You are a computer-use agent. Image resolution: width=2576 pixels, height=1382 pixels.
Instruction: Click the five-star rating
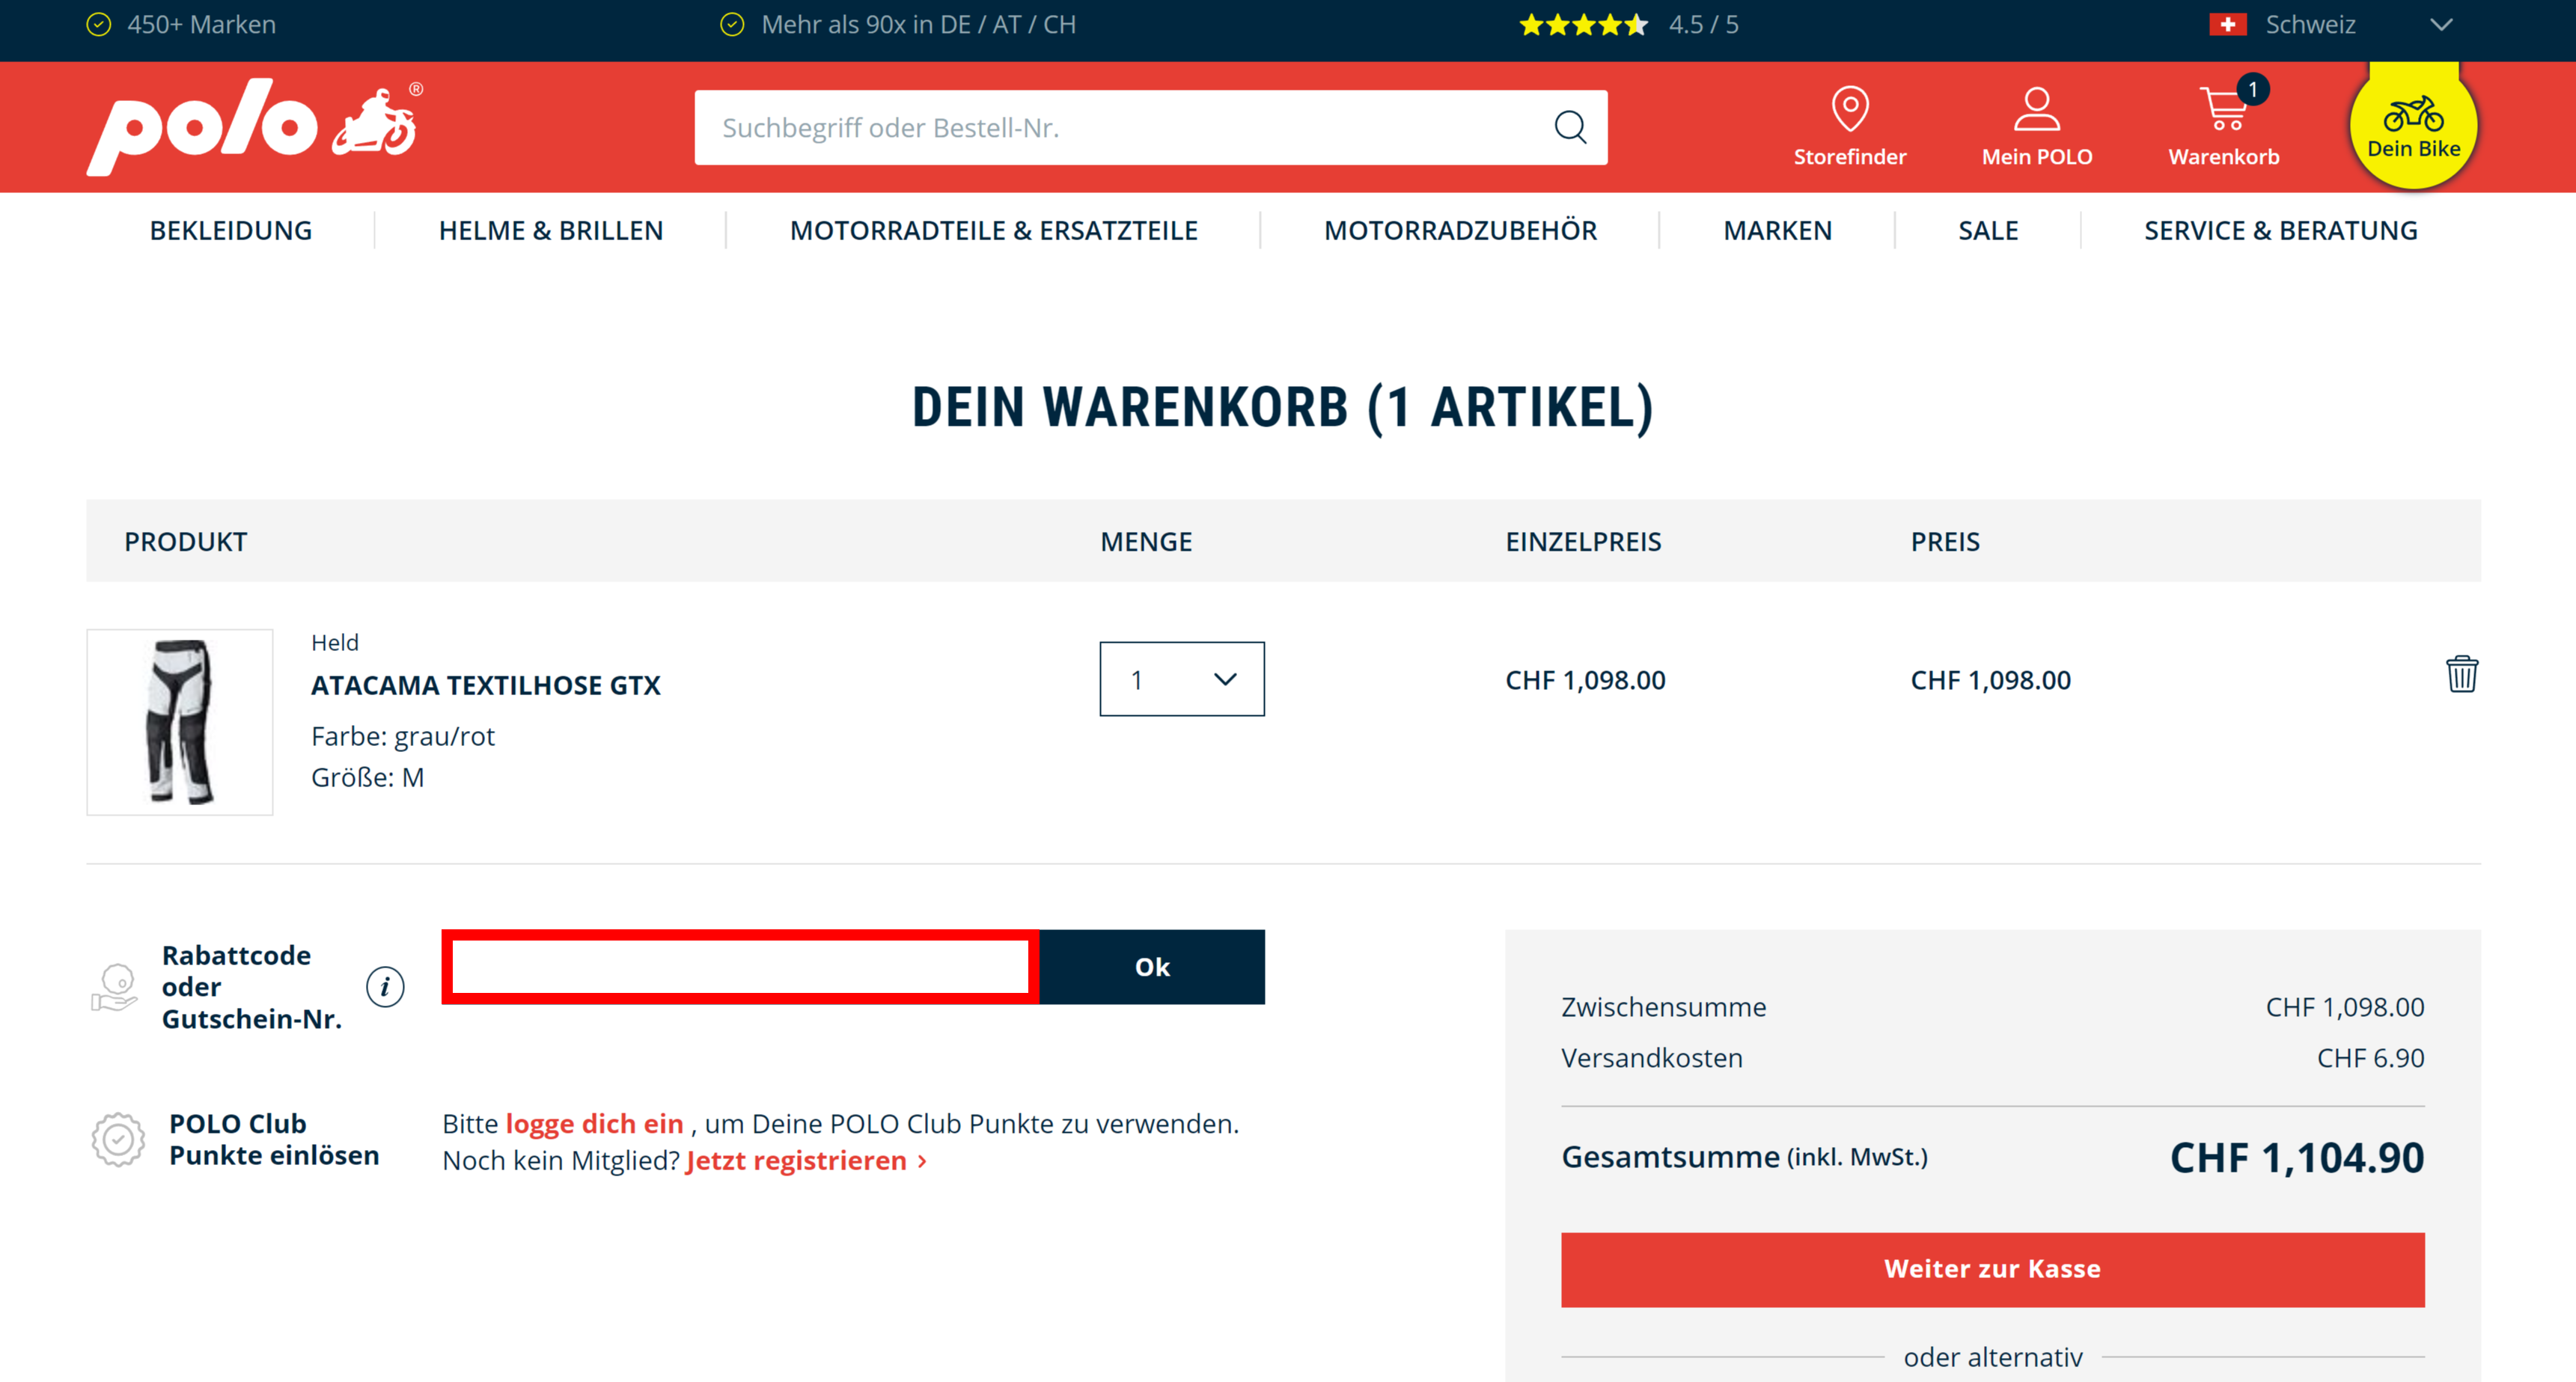[1583, 24]
